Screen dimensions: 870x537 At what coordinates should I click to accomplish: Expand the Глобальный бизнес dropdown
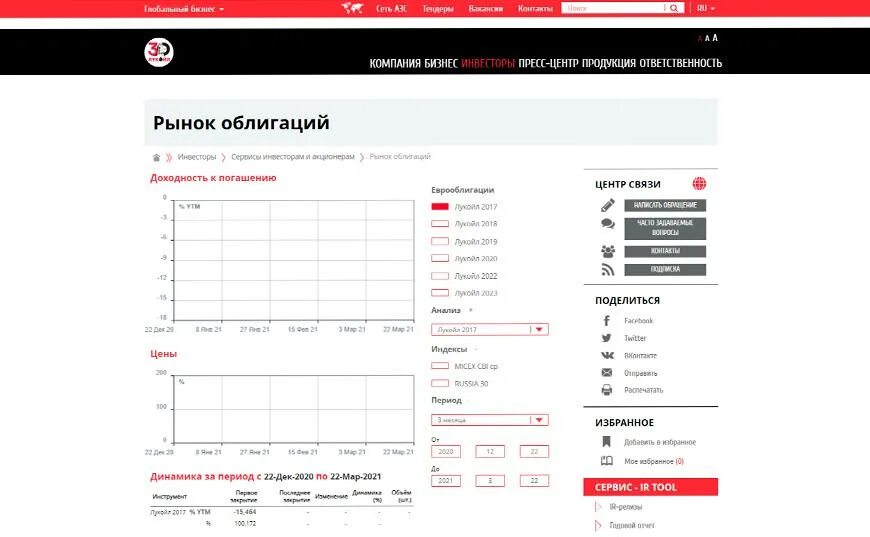(184, 9)
